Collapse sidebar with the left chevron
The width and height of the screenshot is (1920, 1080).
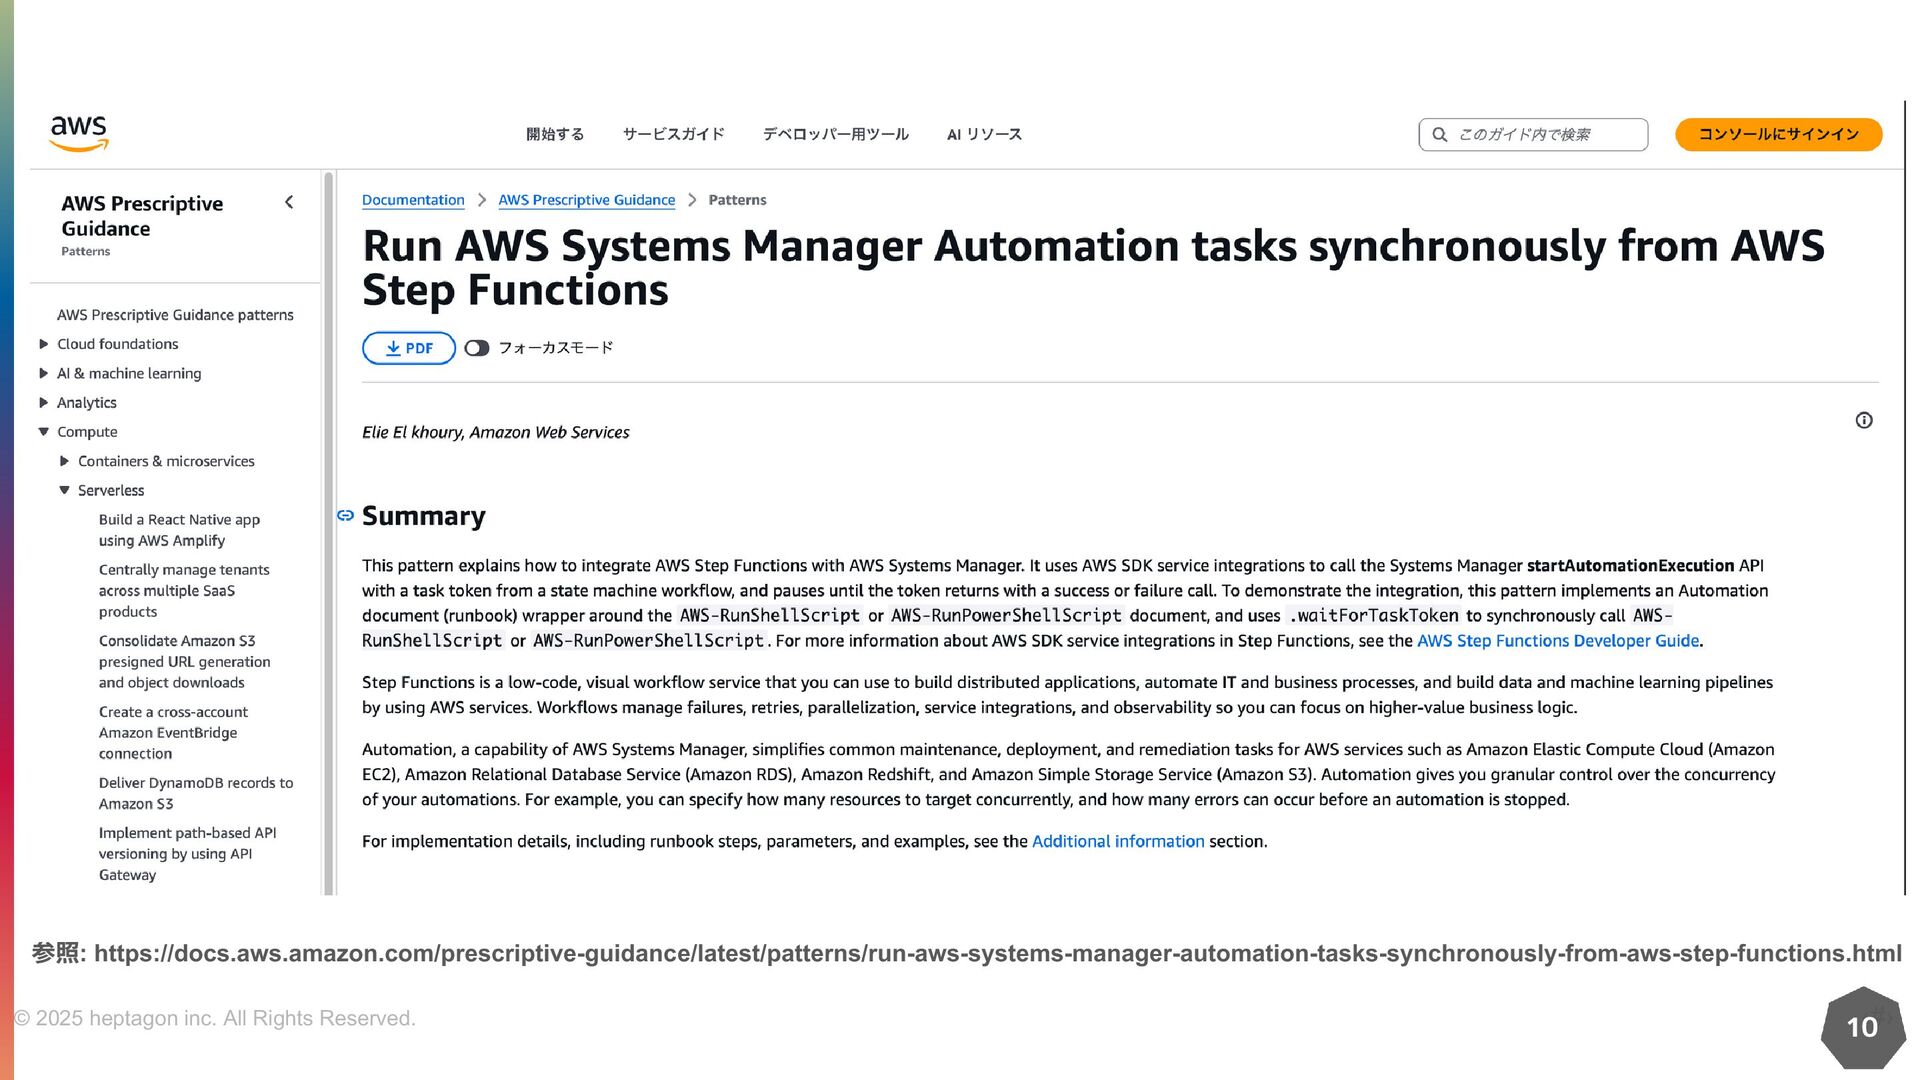pos(289,202)
